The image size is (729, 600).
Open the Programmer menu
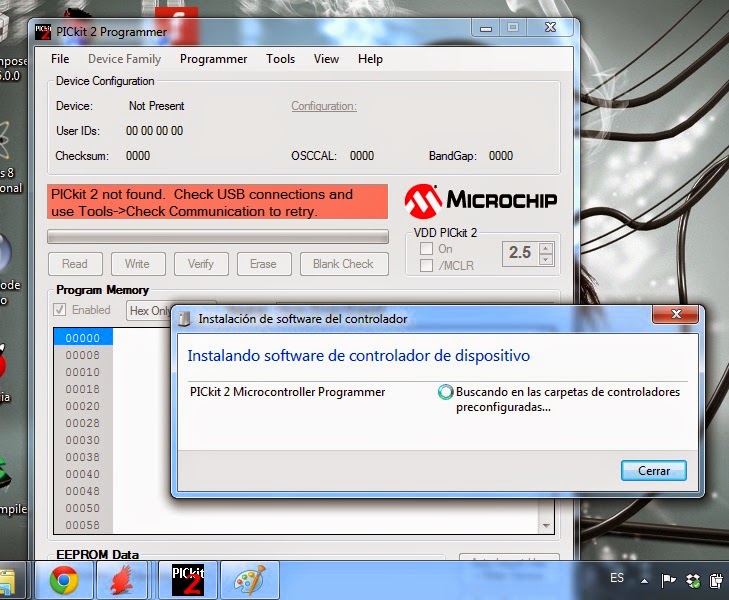click(x=213, y=59)
